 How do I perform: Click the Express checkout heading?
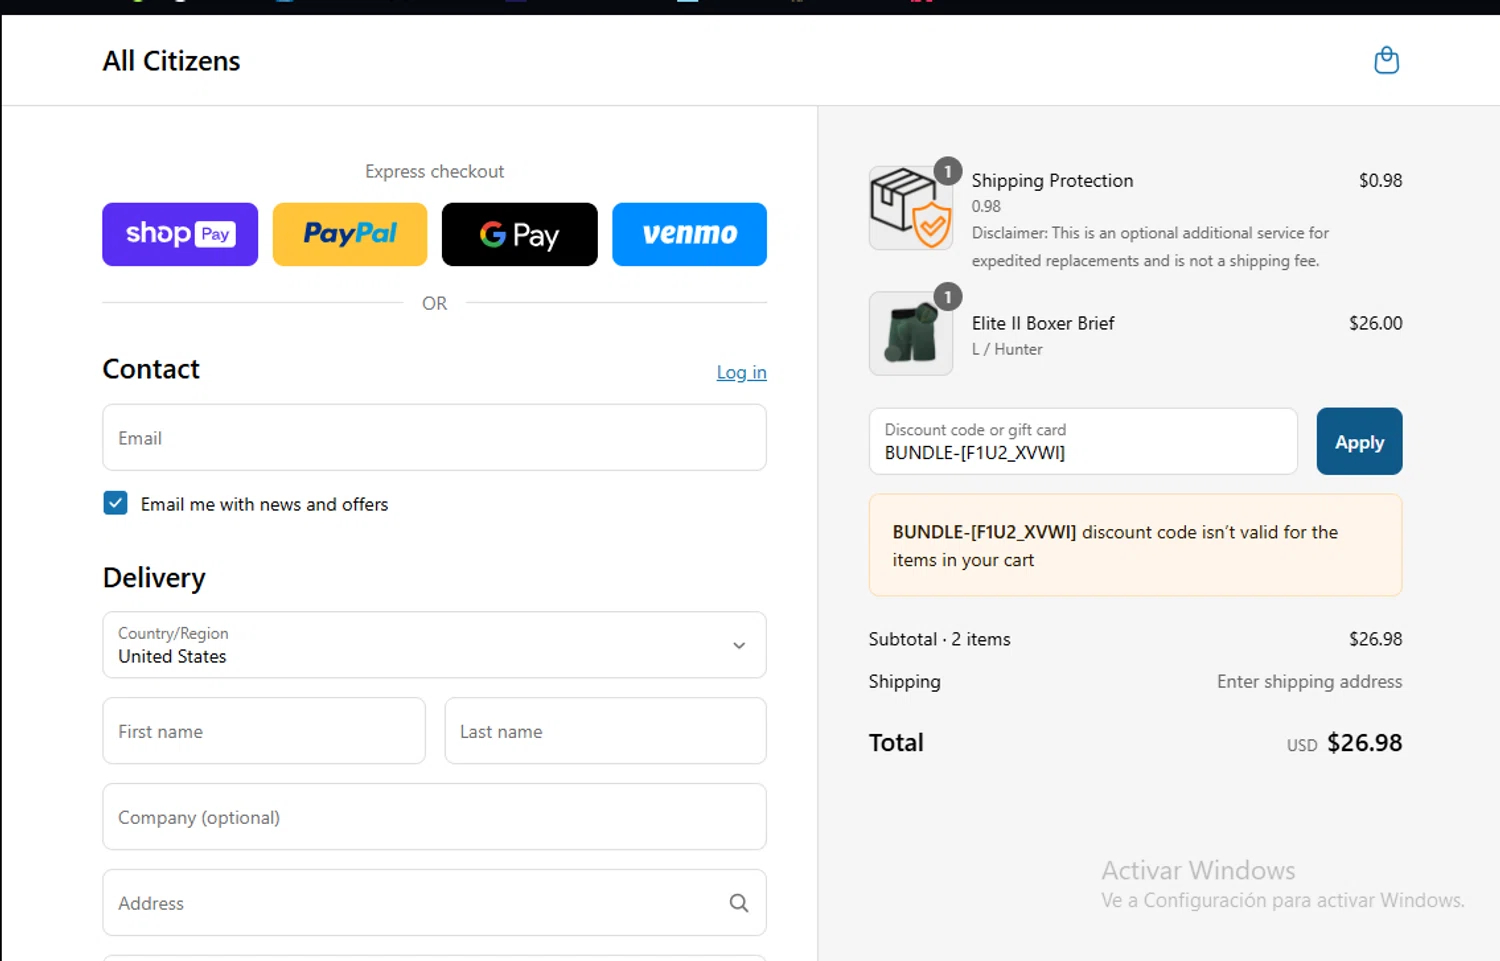point(434,171)
